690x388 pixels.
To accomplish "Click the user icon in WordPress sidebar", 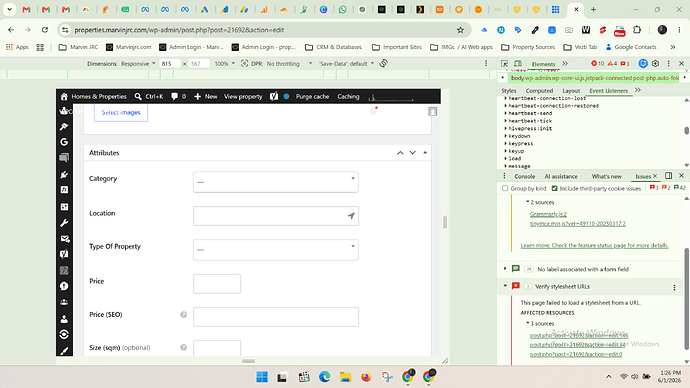I will point(64,318).
